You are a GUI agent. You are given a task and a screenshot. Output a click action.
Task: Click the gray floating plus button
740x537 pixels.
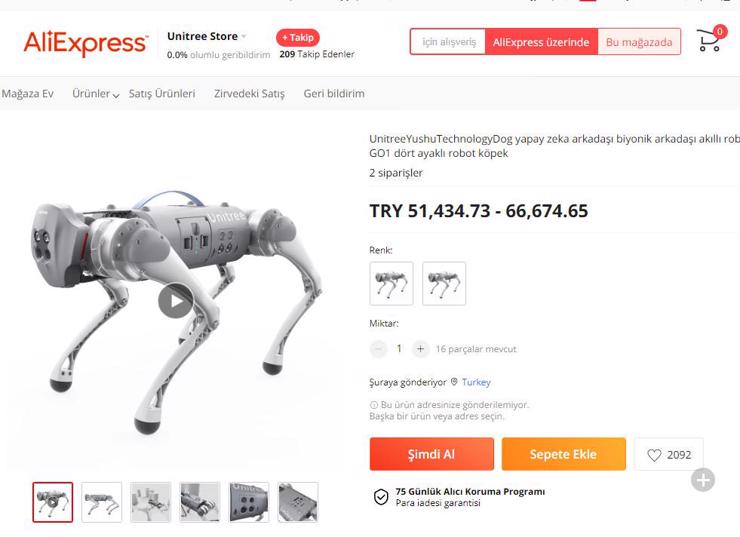click(703, 480)
